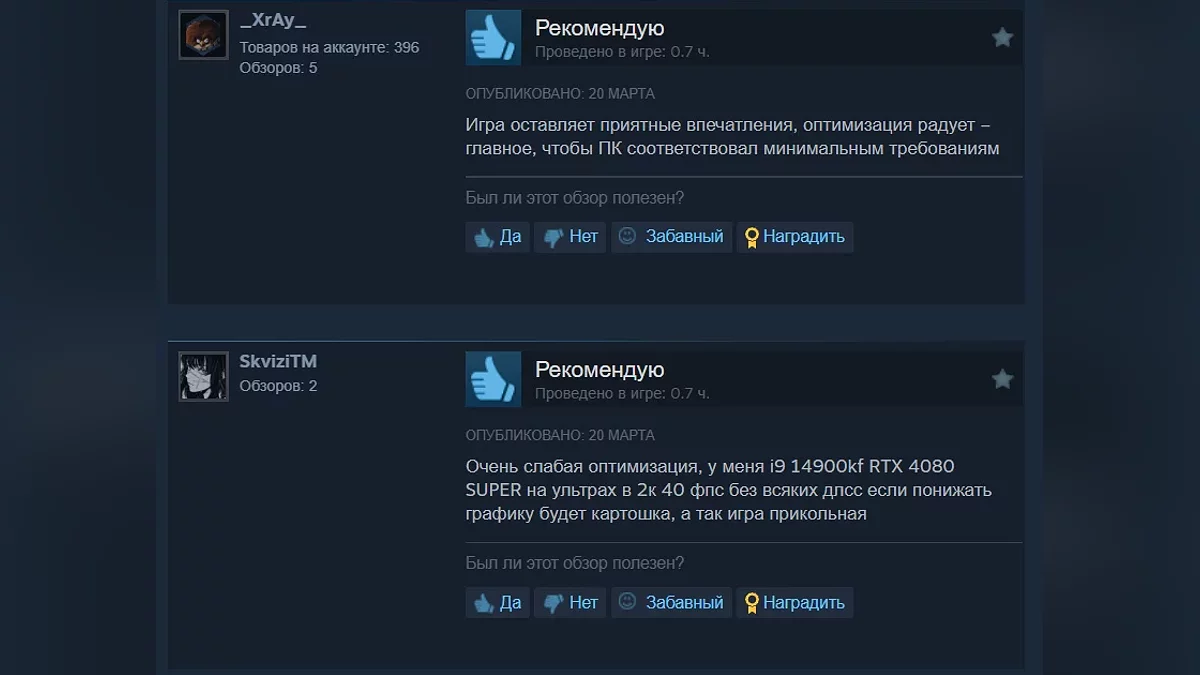
Task: Open the SkviziTM username link
Action: [x=278, y=361]
